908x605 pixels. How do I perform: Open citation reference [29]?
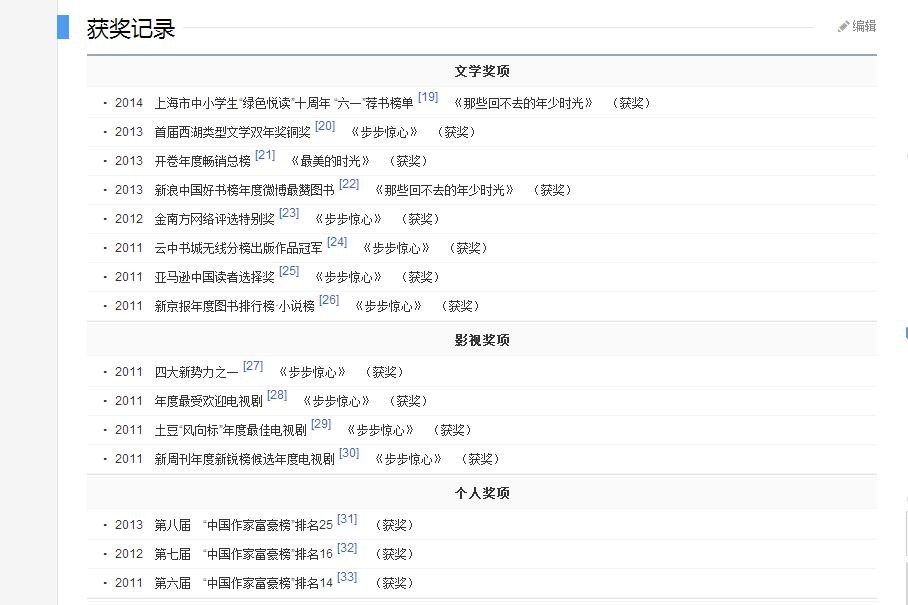[321, 424]
